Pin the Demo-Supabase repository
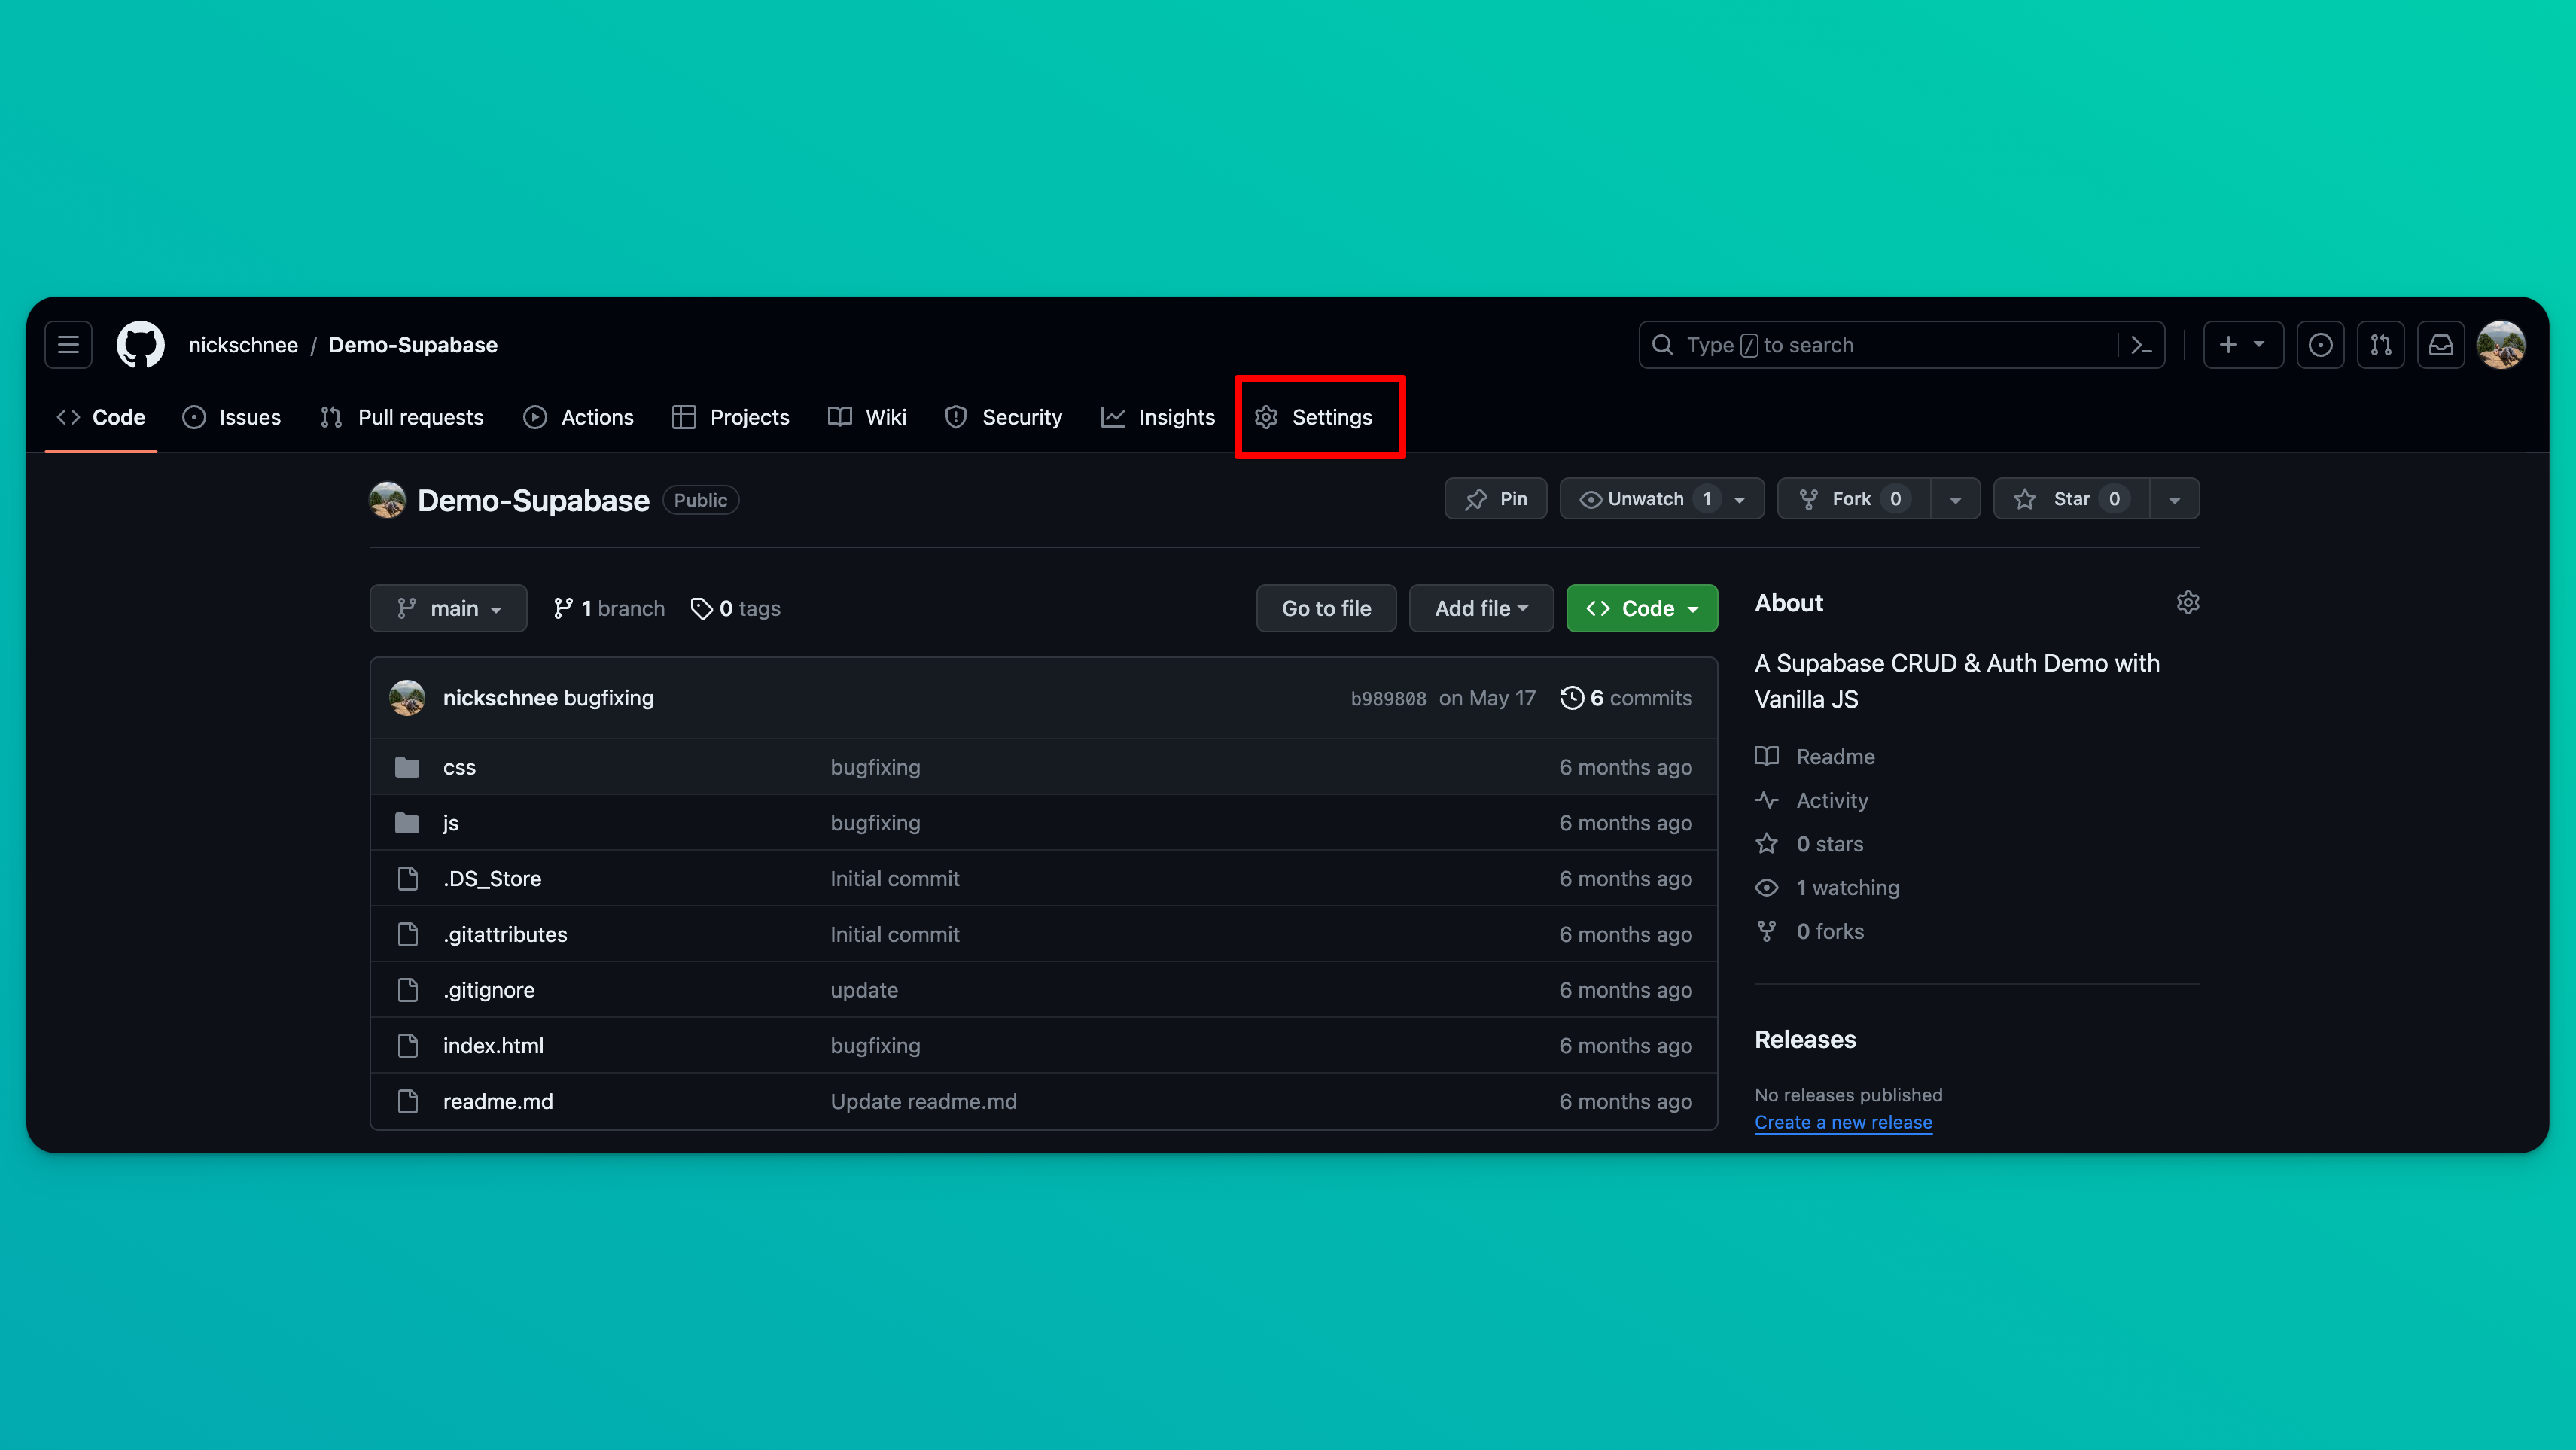2576x1450 pixels. pos(1495,499)
